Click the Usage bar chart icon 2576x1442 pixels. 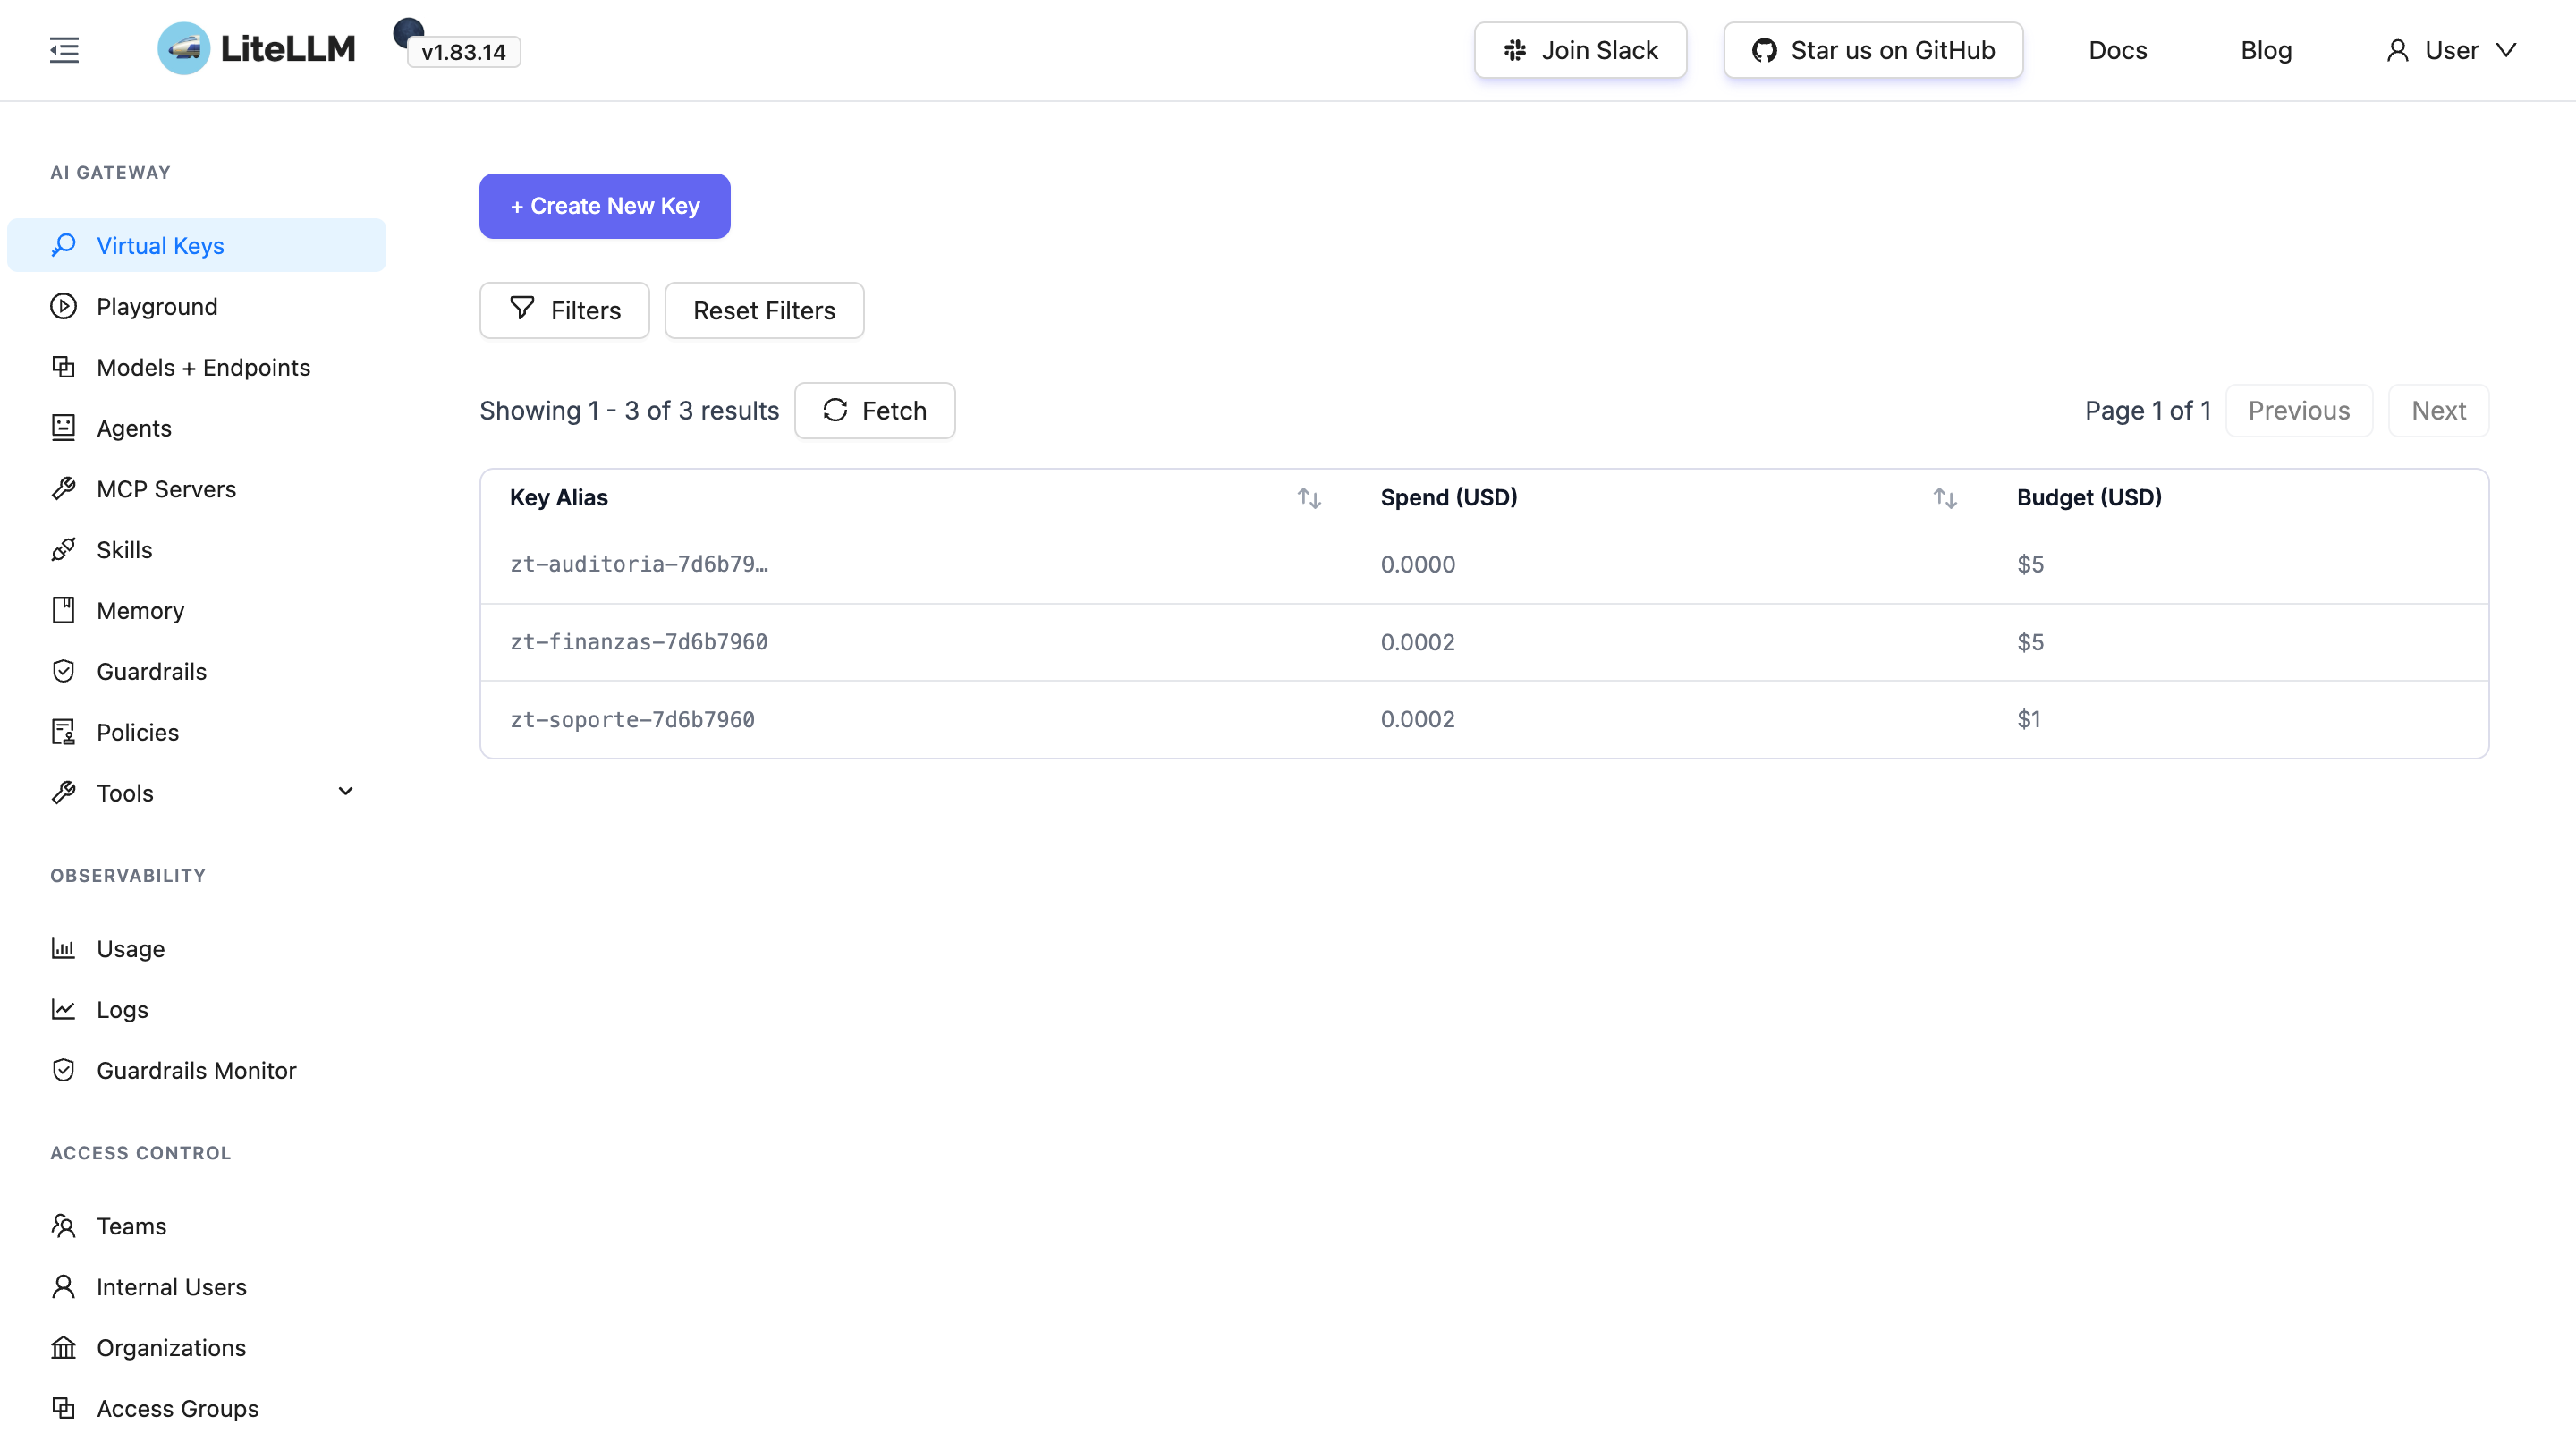pyautogui.click(x=64, y=948)
